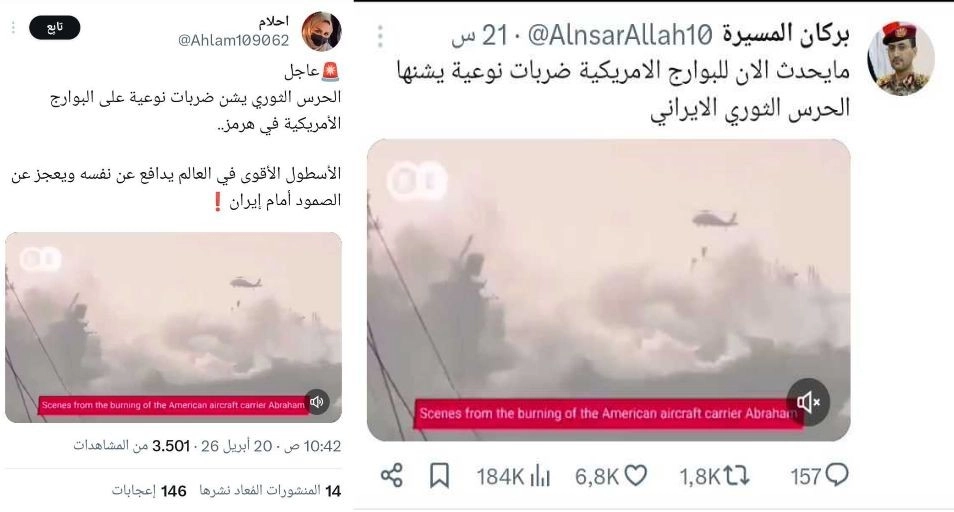
Task: Open replies via the 157 comment icon
Action: click(x=837, y=475)
